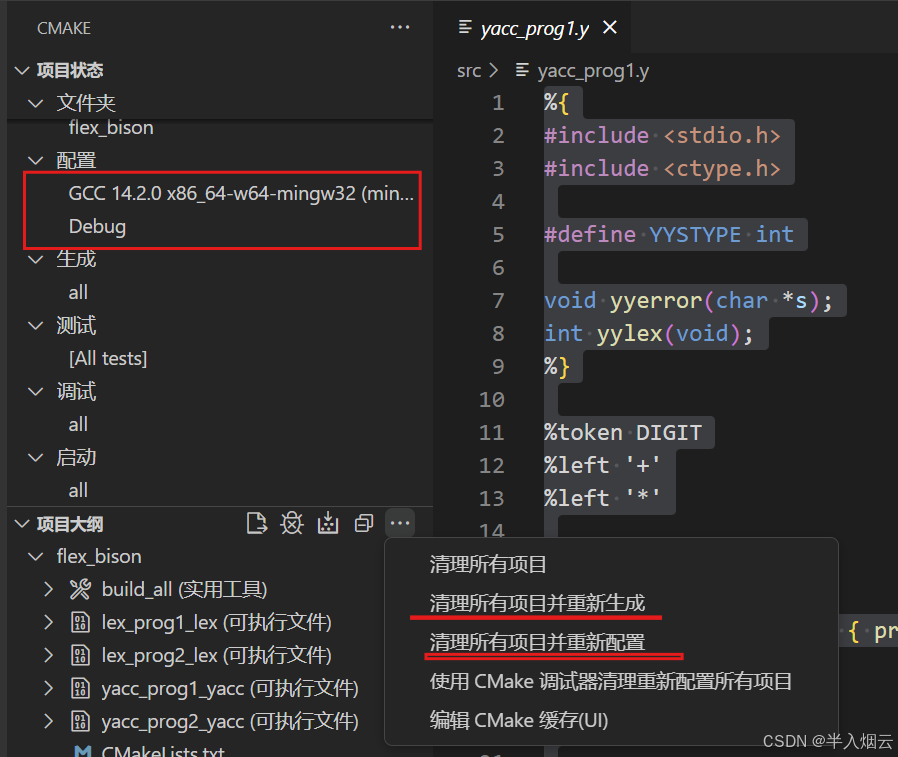The width and height of the screenshot is (898, 757).
Task: Click on void yyerror(char *s); line
Action: tap(688, 301)
